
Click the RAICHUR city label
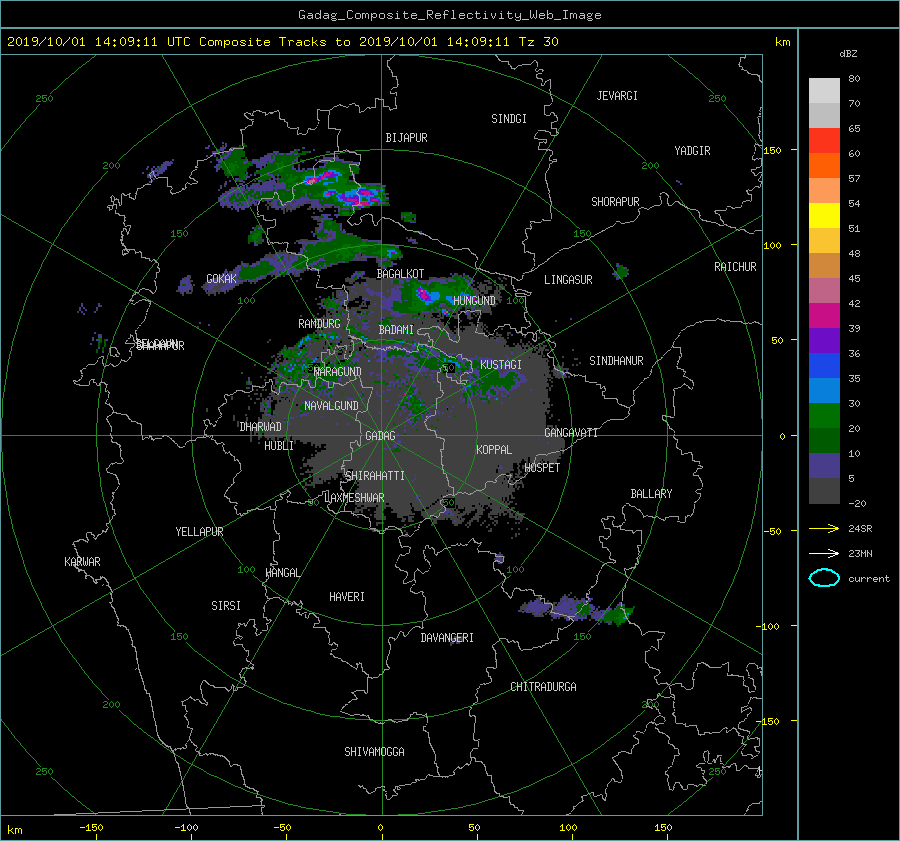tap(735, 267)
